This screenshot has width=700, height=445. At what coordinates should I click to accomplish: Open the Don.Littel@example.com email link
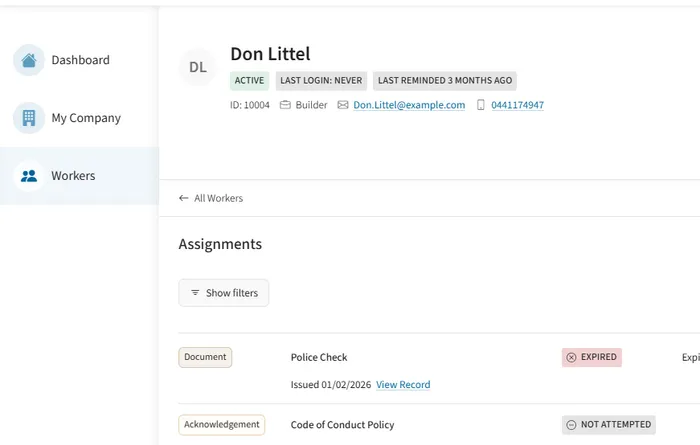click(x=409, y=105)
